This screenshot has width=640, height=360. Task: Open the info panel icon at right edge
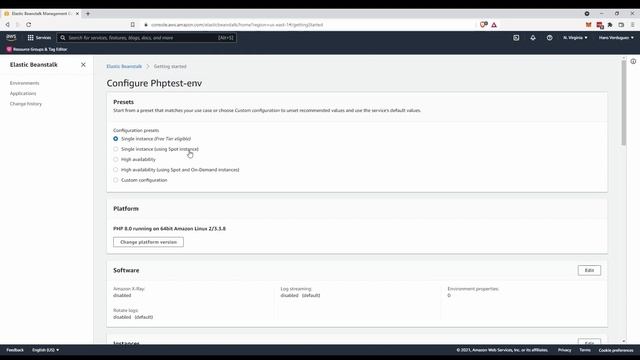coord(633,61)
